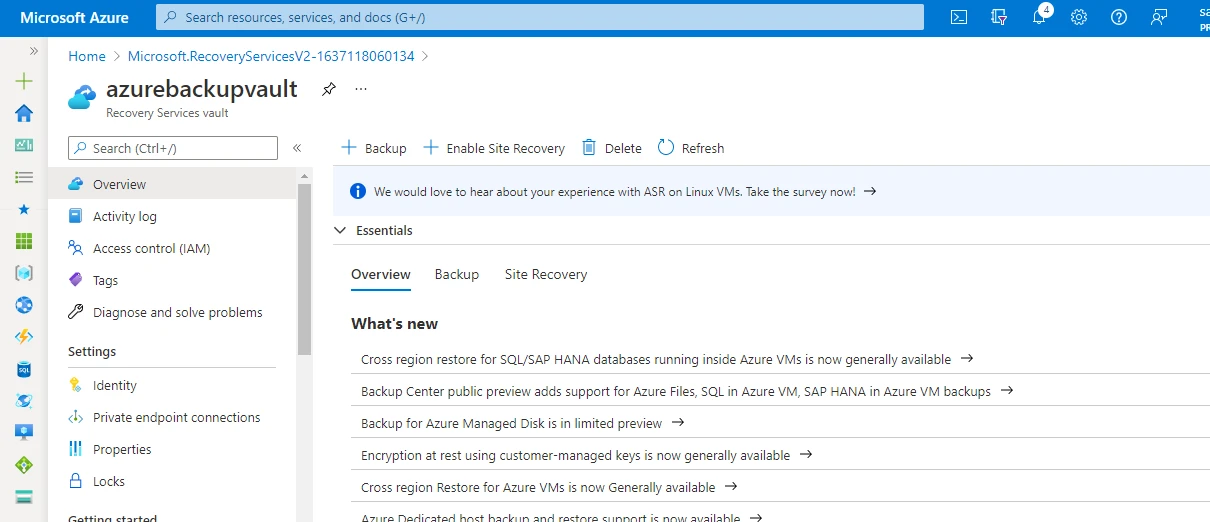Open Encryption at rest customer-managed keys news
1210x522 pixels.
click(586, 455)
